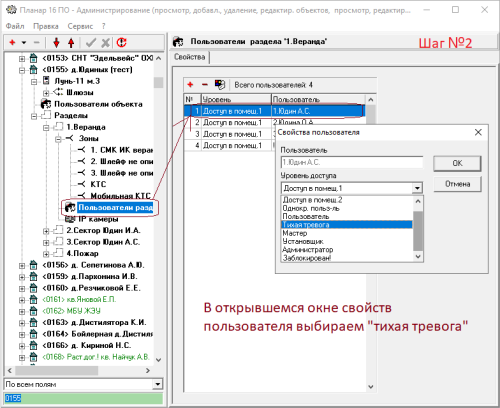The width and height of the screenshot is (500, 408).
Task: Click the Уровень column header
Action: 236,99
